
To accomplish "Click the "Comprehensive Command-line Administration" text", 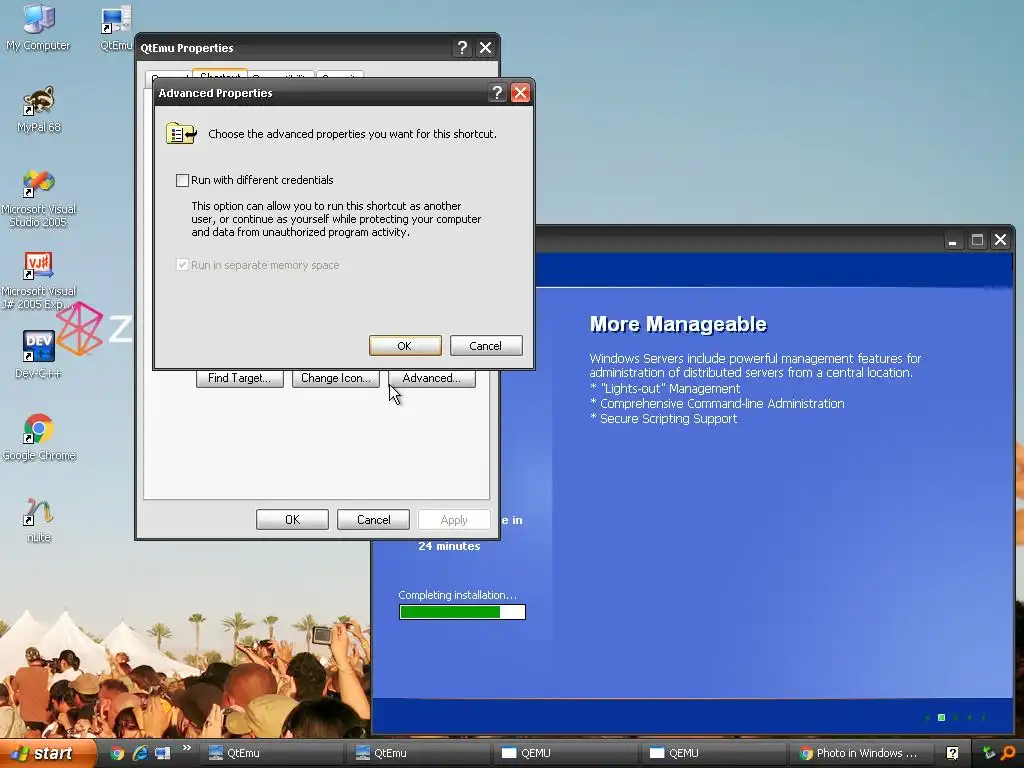I will 722,404.
